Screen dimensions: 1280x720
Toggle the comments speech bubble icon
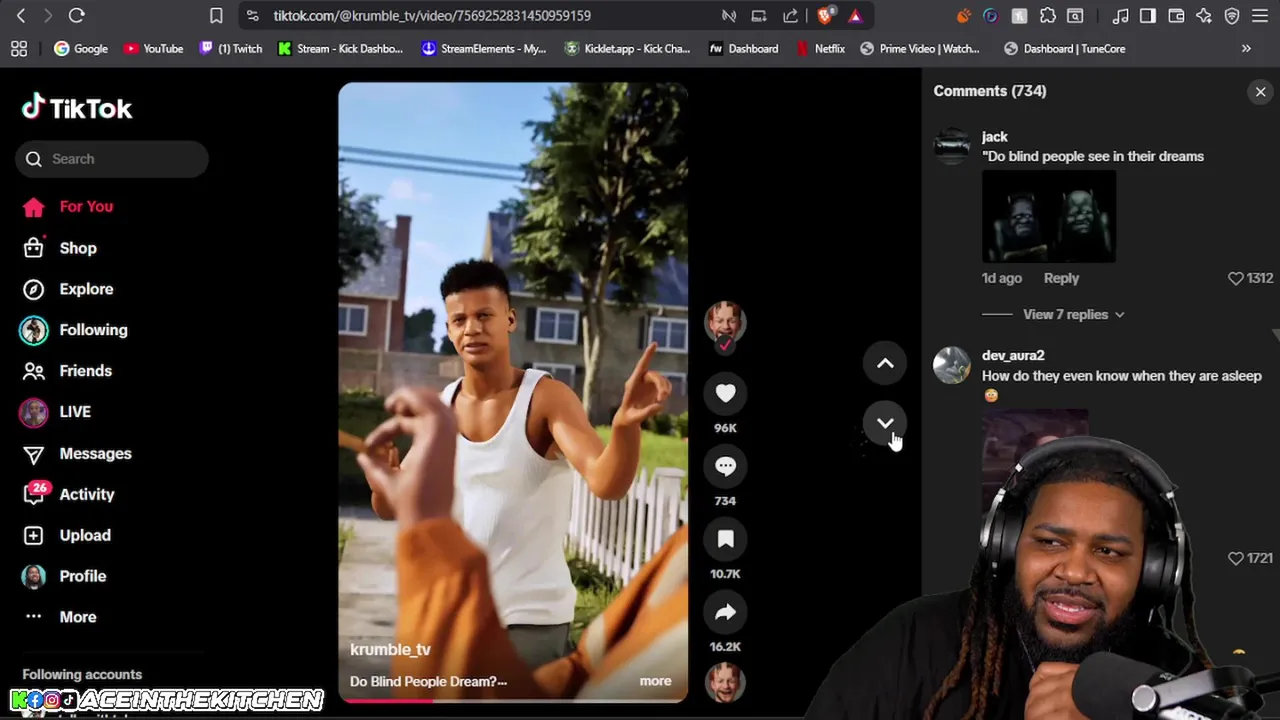click(x=725, y=467)
